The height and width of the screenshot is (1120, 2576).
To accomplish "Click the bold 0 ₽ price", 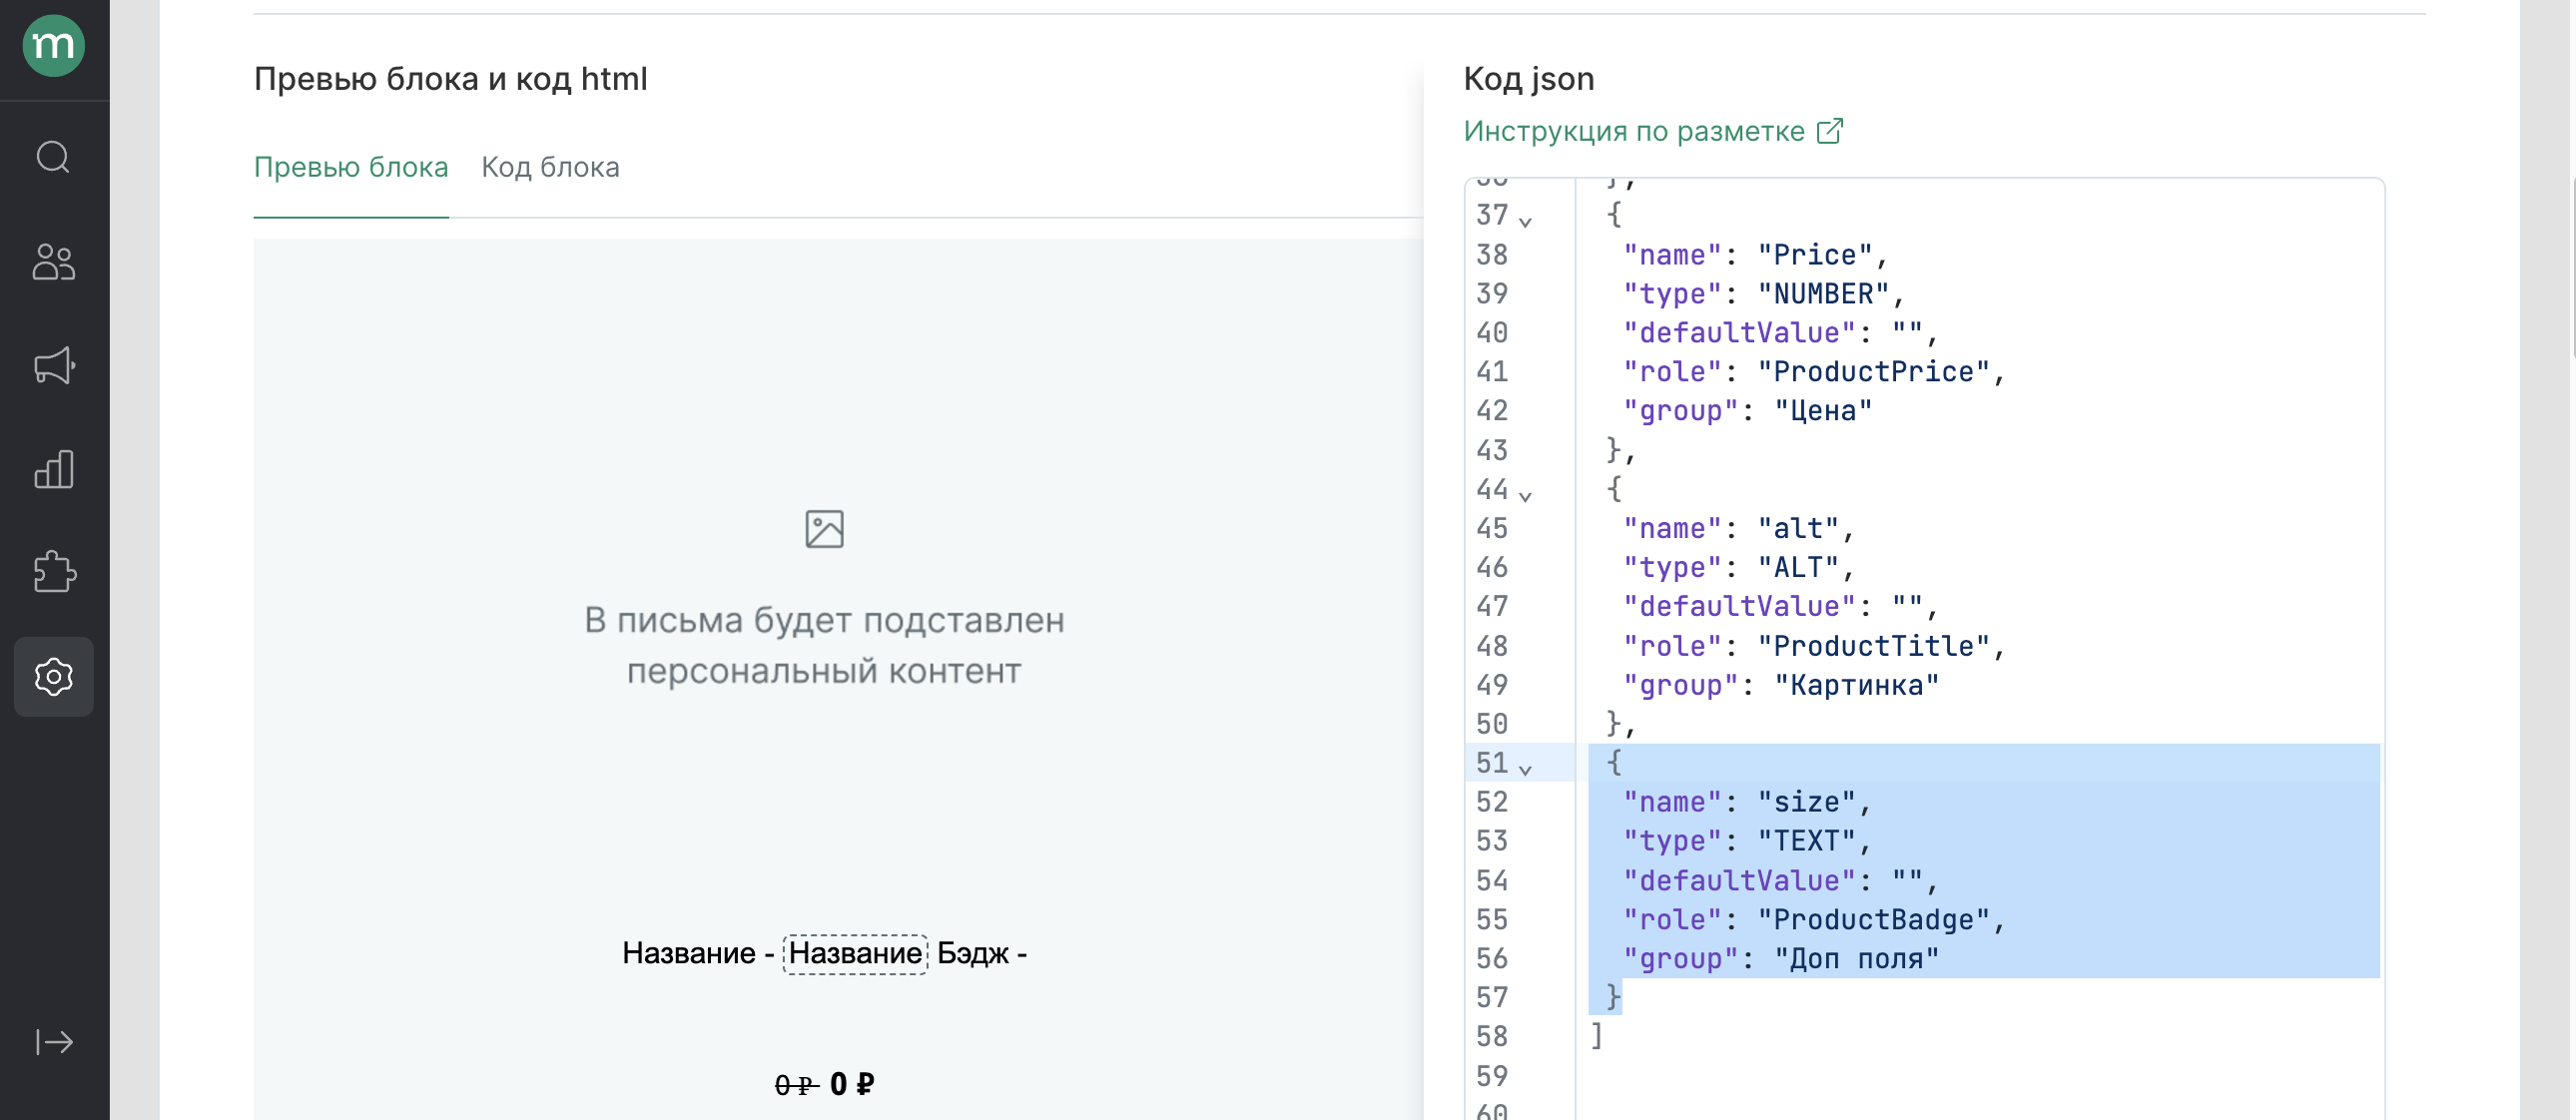I will (852, 1084).
